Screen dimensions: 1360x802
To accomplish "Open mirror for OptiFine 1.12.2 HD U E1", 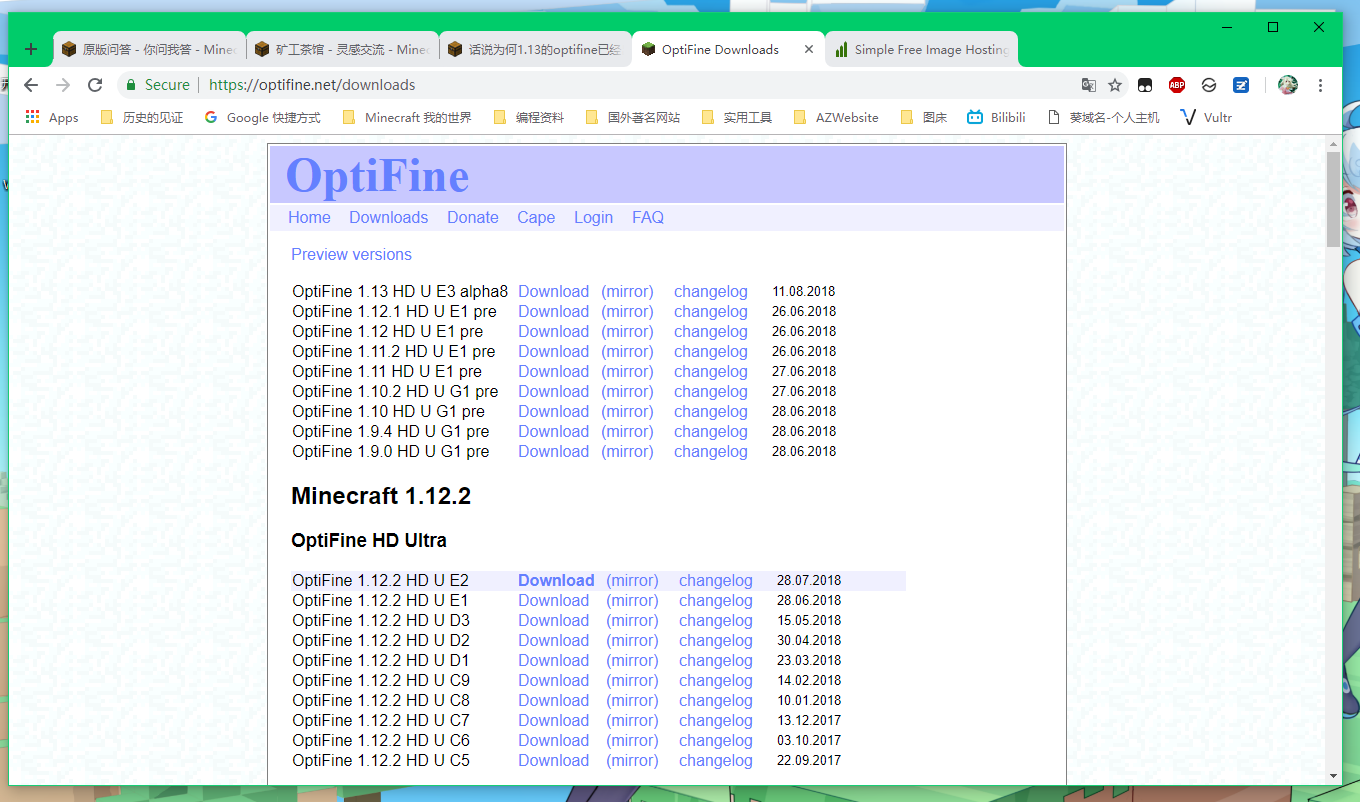I will [632, 601].
